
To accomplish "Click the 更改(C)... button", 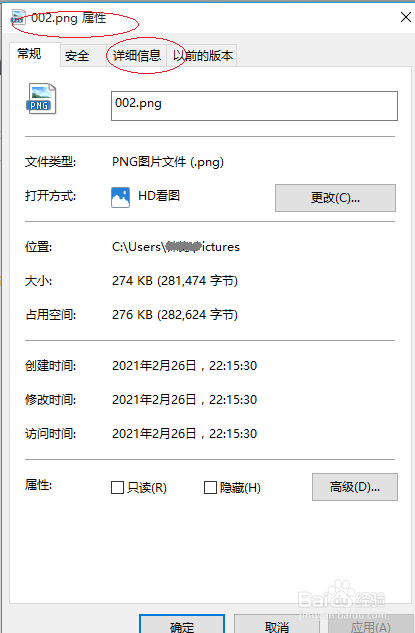I will coord(335,198).
